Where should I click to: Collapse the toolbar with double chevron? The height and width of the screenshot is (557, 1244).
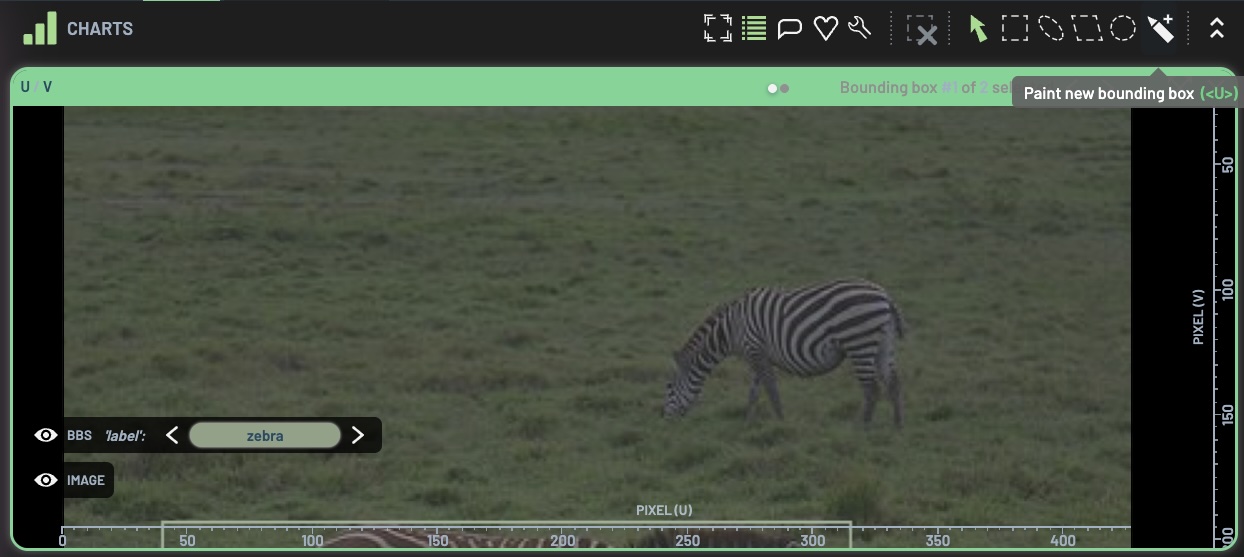1216,28
